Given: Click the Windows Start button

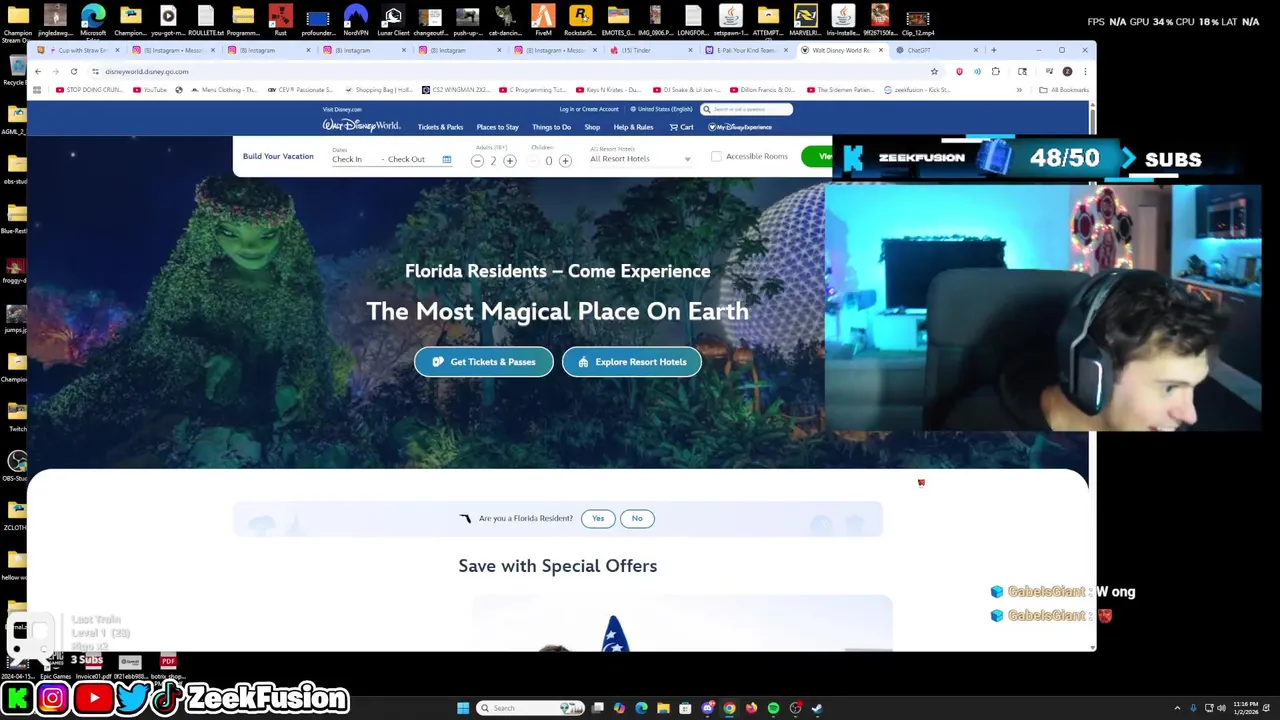Looking at the screenshot, I should 463,708.
